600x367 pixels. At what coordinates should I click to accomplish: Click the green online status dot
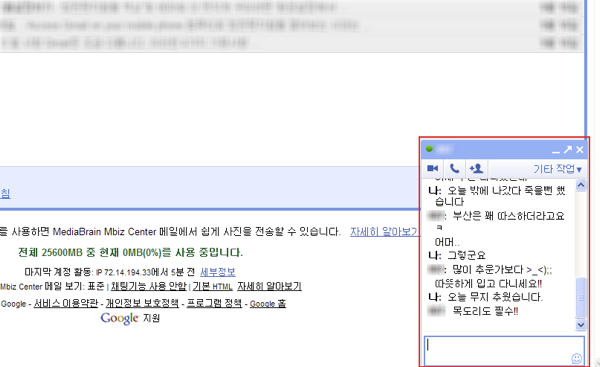coord(429,149)
